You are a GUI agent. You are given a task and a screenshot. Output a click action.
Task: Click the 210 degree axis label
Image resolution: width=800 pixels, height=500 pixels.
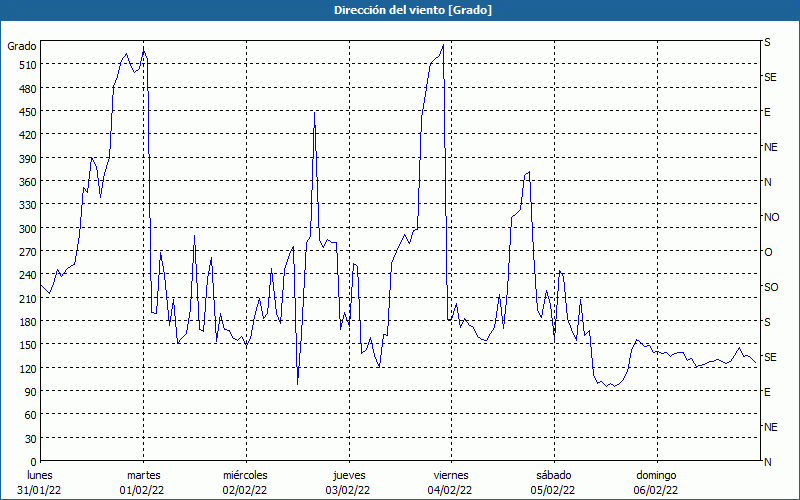pyautogui.click(x=29, y=298)
